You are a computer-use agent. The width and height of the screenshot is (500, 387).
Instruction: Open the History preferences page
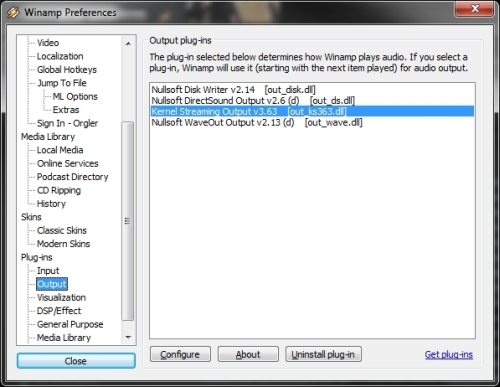(x=51, y=203)
